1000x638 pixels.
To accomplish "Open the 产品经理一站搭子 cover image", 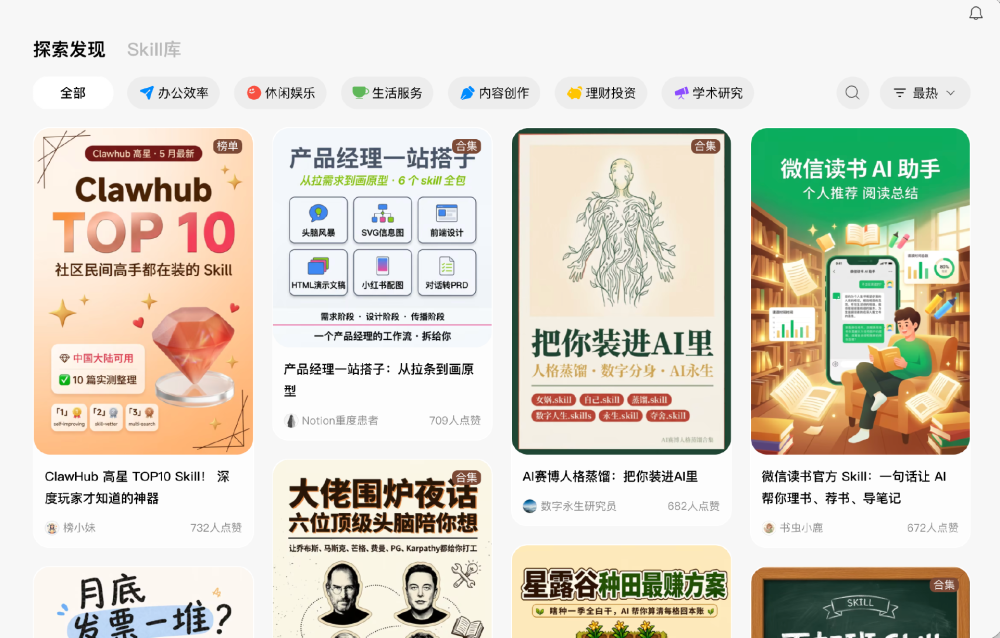I will pos(383,237).
